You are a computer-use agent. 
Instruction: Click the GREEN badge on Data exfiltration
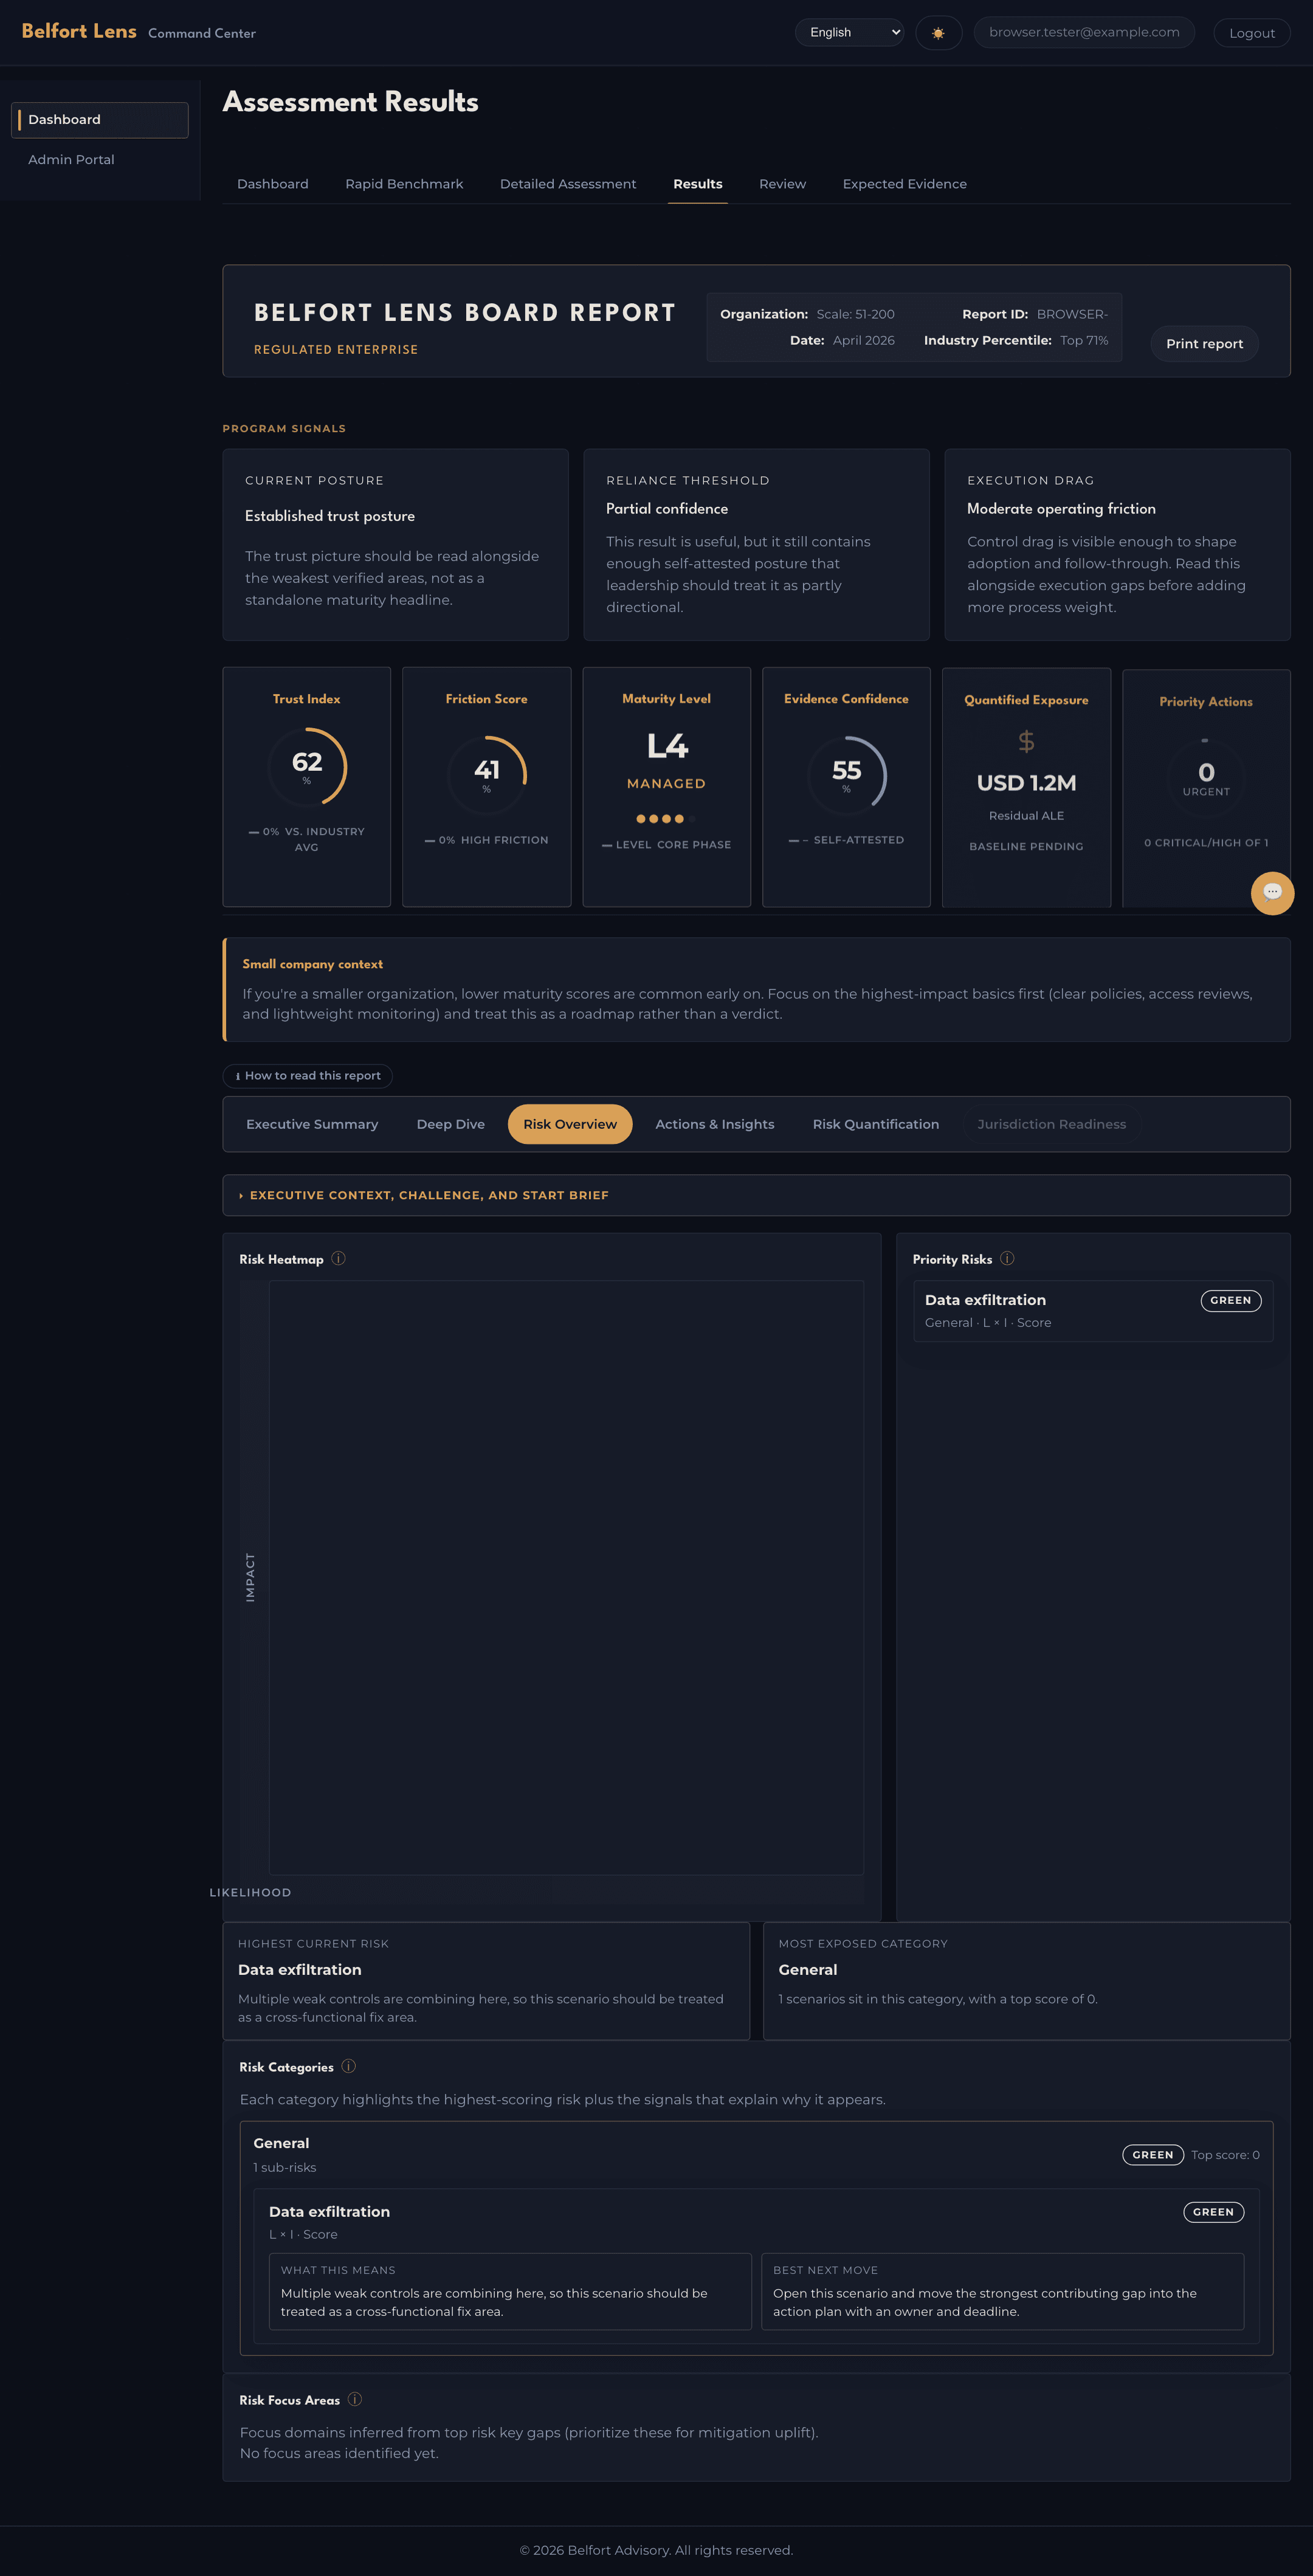click(x=1231, y=1300)
